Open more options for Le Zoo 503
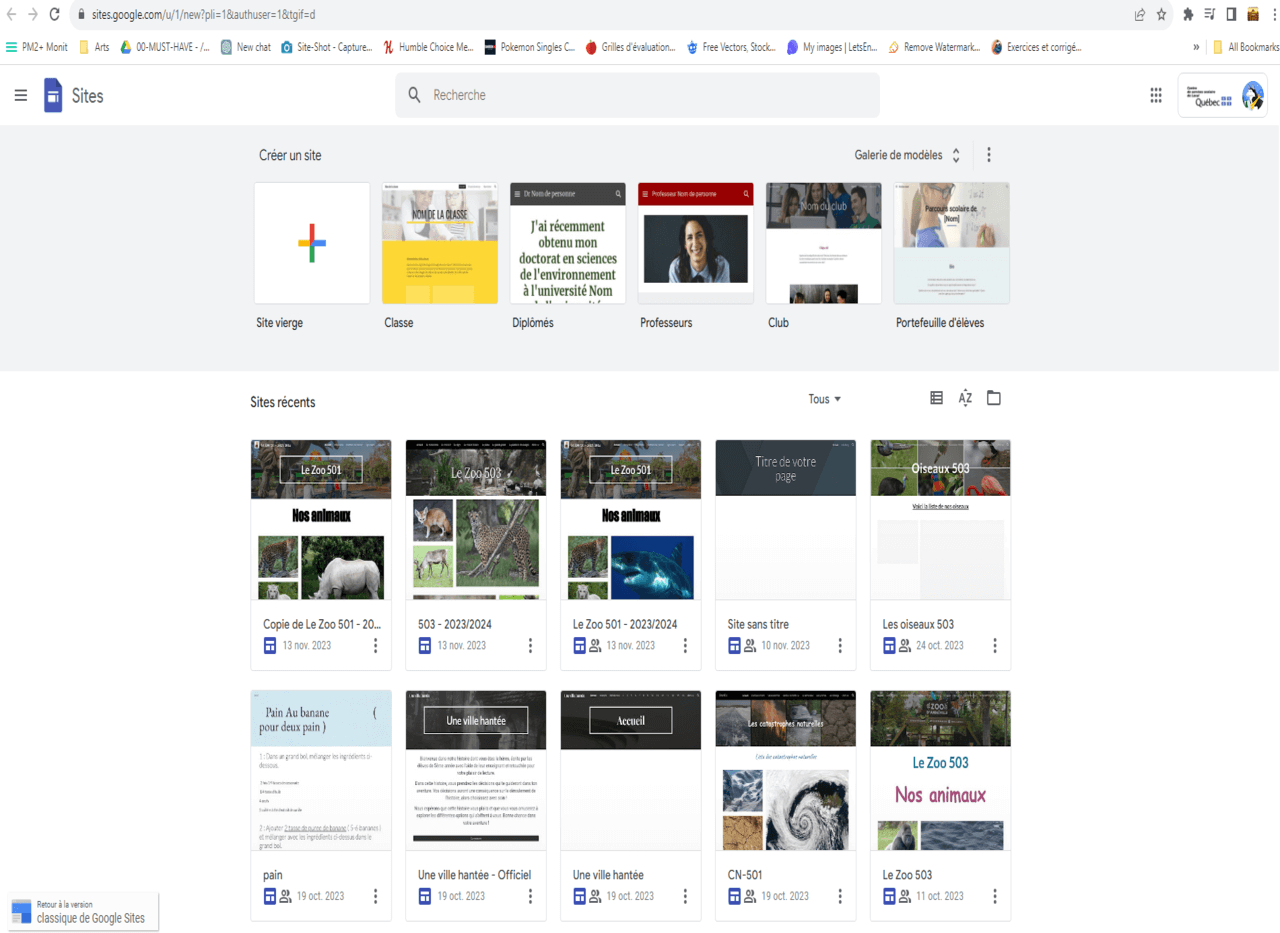Viewport: 1280px width, 933px height. [995, 896]
